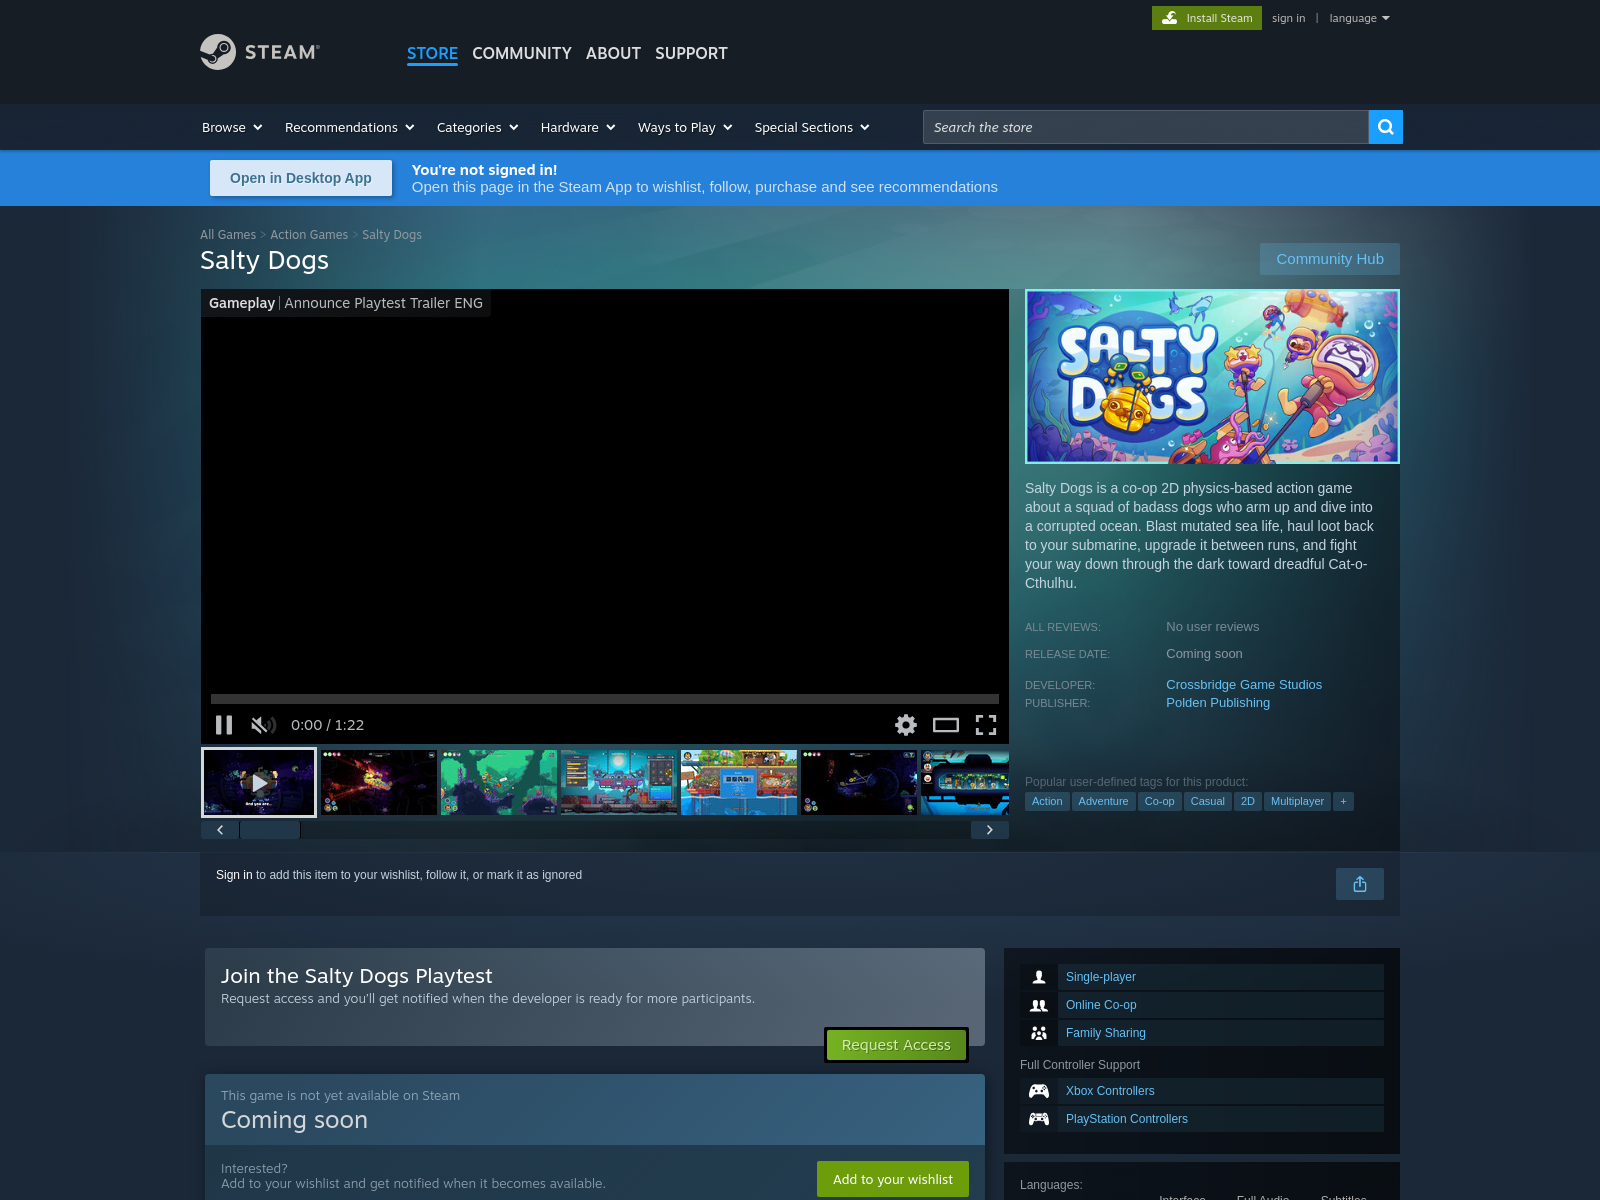Add a tag with the plus icon
Image resolution: width=1600 pixels, height=1200 pixels.
[1343, 801]
